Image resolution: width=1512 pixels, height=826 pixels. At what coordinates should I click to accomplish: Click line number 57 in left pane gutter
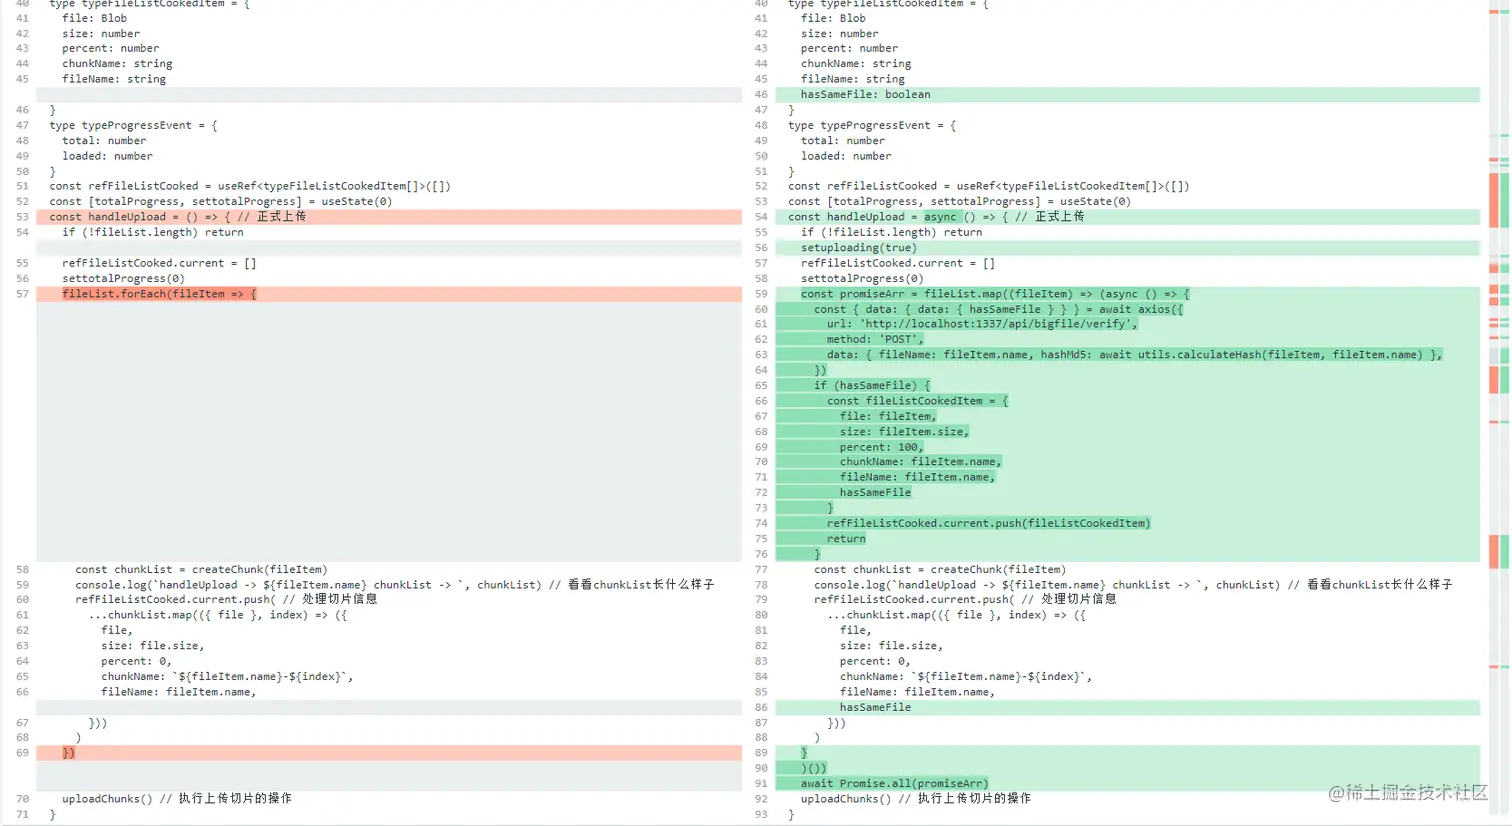coord(22,294)
